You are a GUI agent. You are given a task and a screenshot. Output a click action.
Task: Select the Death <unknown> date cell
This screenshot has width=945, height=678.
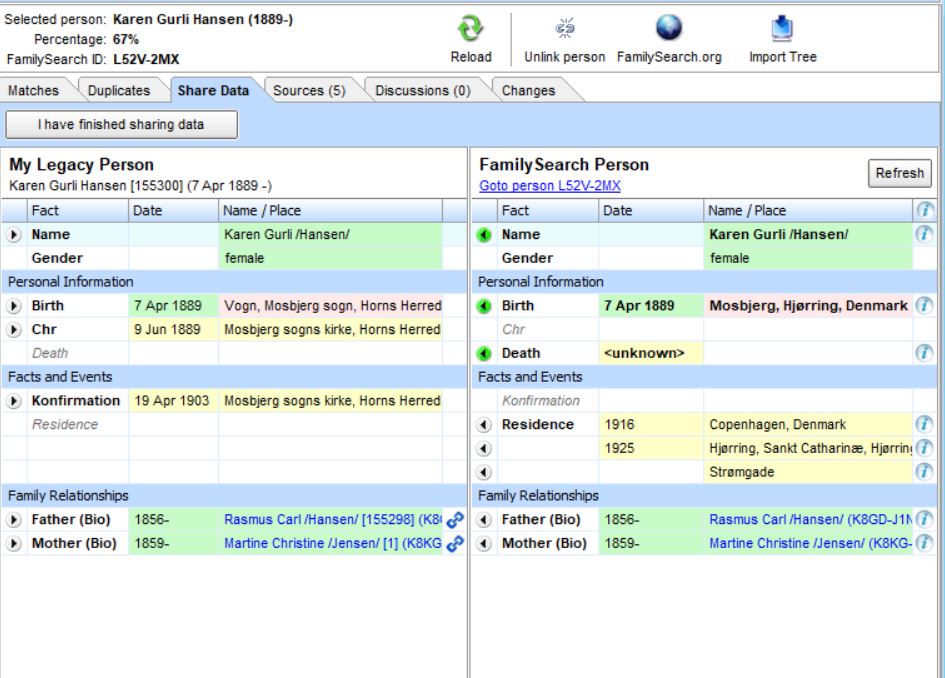[x=651, y=353]
